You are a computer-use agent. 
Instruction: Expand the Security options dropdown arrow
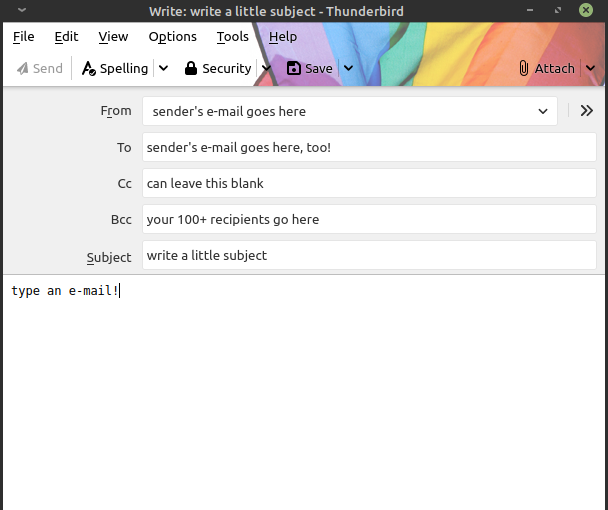266,69
